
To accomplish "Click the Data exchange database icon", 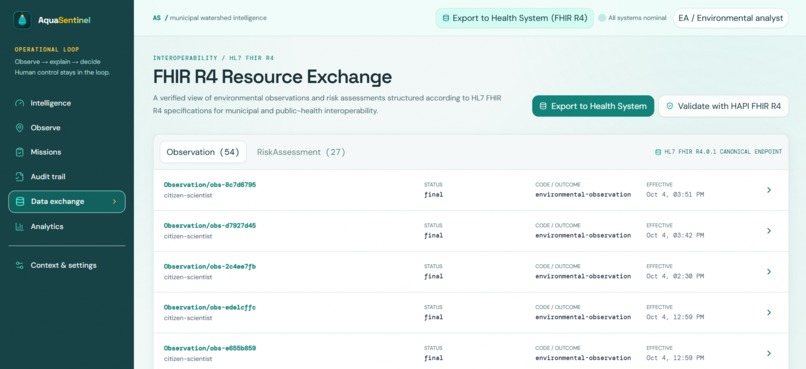I will (20, 201).
